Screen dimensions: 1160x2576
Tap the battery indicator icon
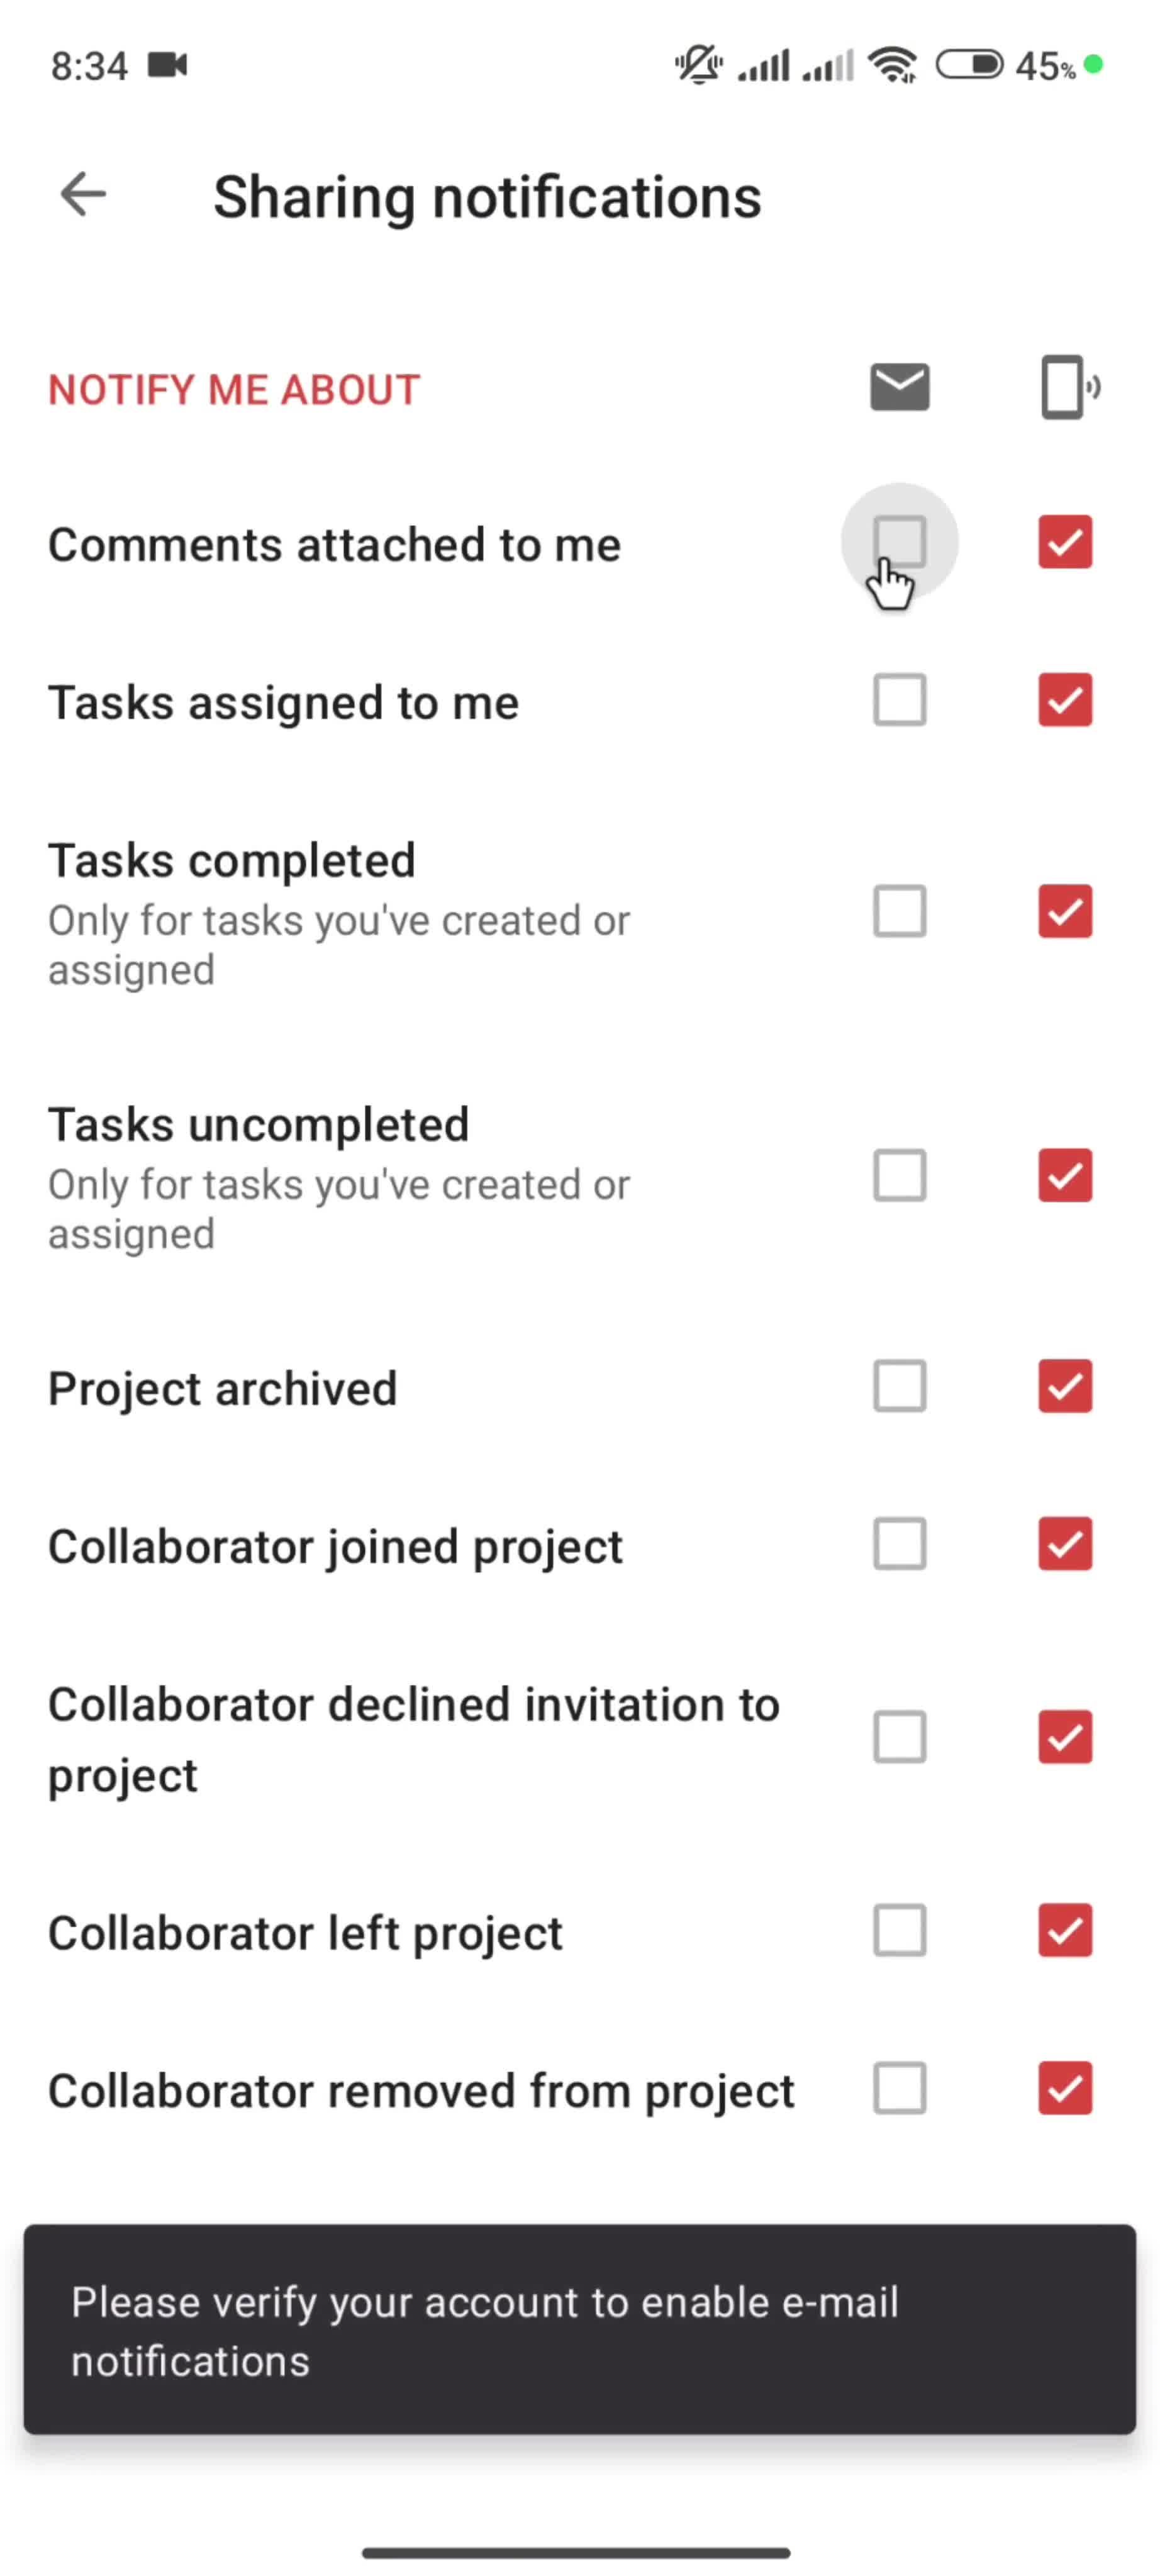(968, 66)
